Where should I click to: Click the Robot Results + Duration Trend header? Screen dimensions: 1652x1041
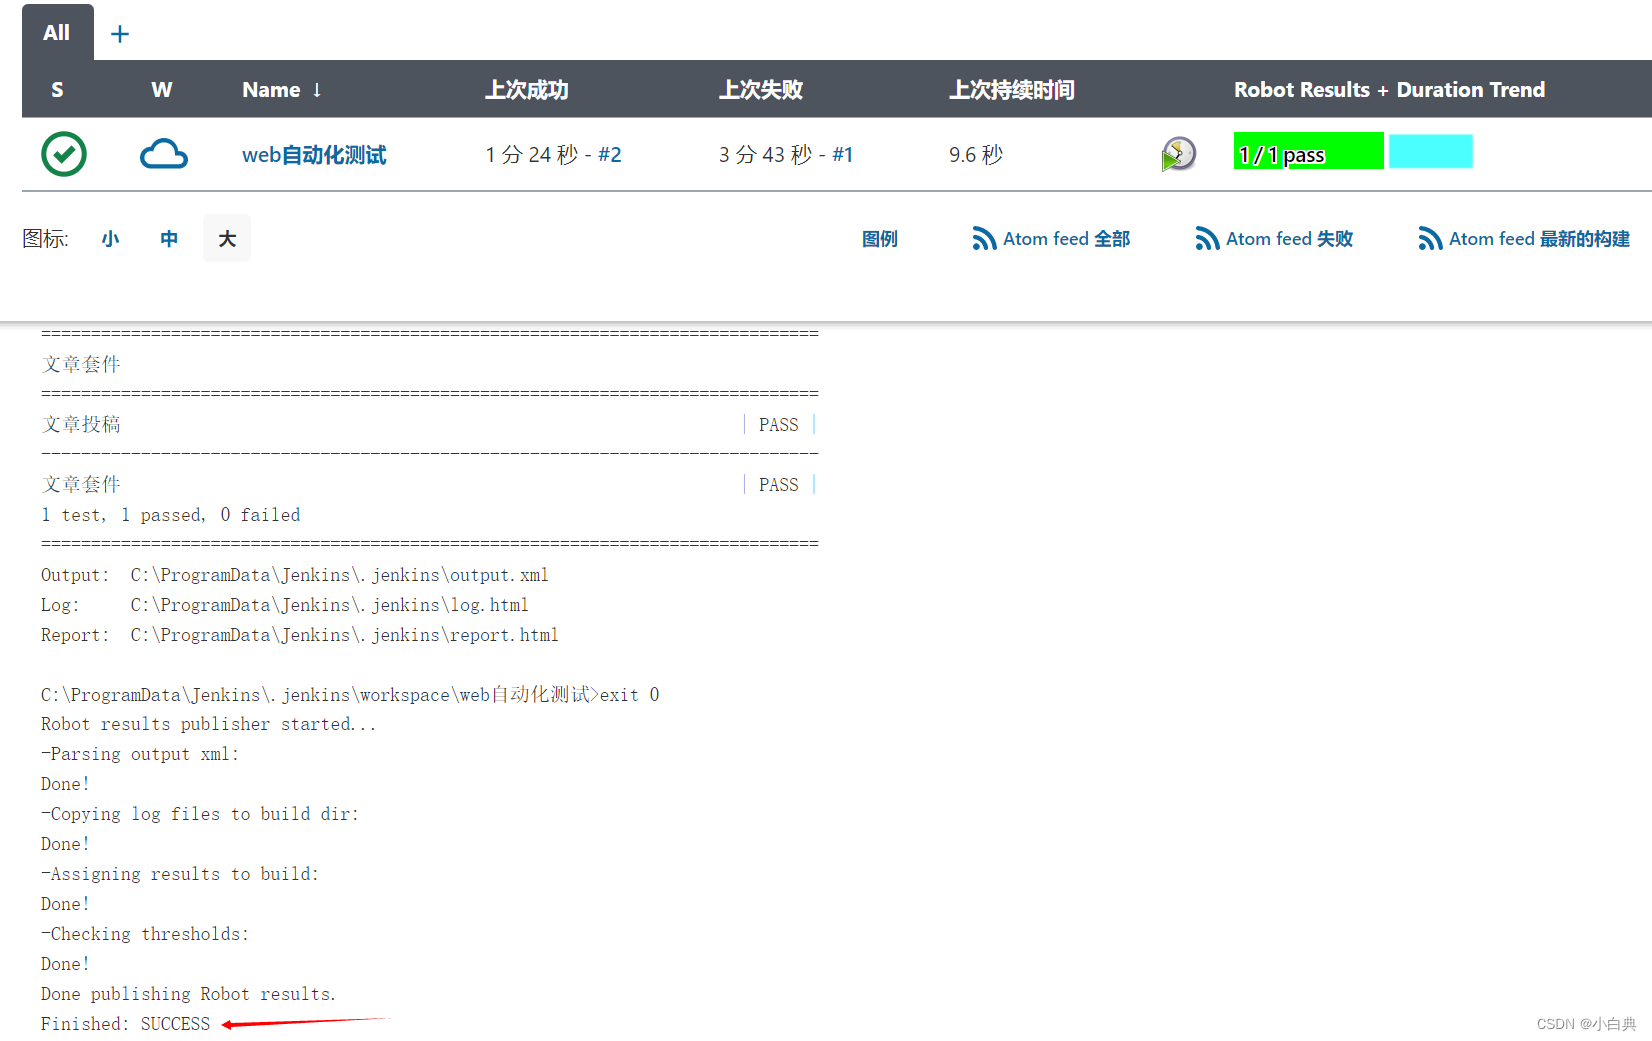pos(1390,90)
